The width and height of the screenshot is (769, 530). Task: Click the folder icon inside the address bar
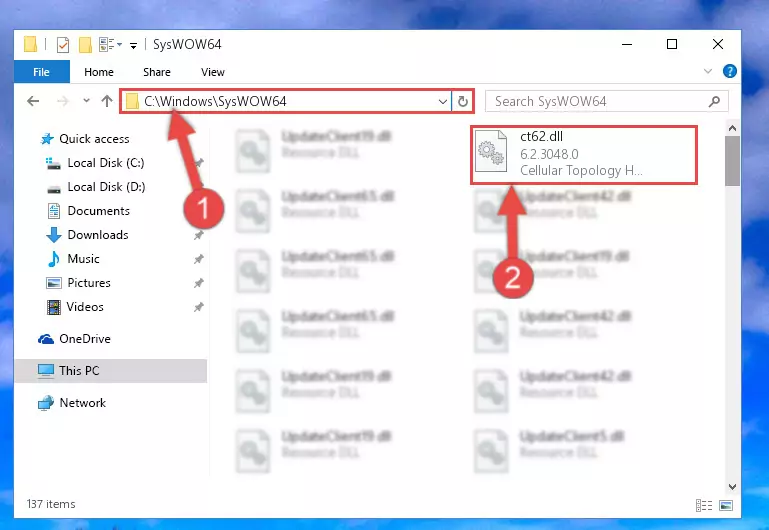[132, 101]
